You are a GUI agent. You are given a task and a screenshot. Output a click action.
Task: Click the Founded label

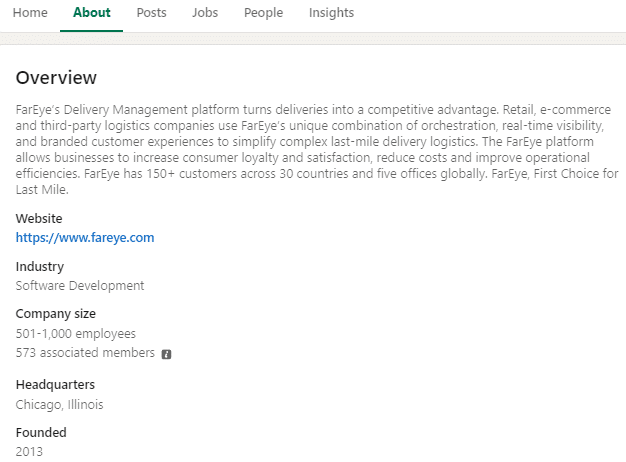coord(41,433)
